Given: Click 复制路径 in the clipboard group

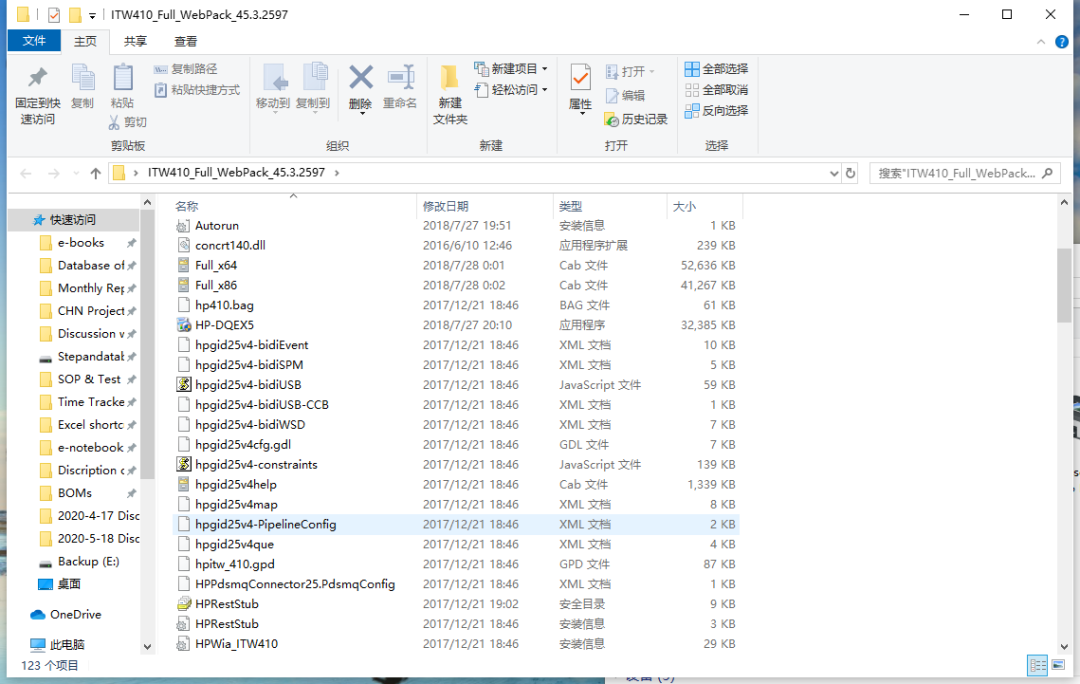Looking at the screenshot, I should tap(185, 69).
